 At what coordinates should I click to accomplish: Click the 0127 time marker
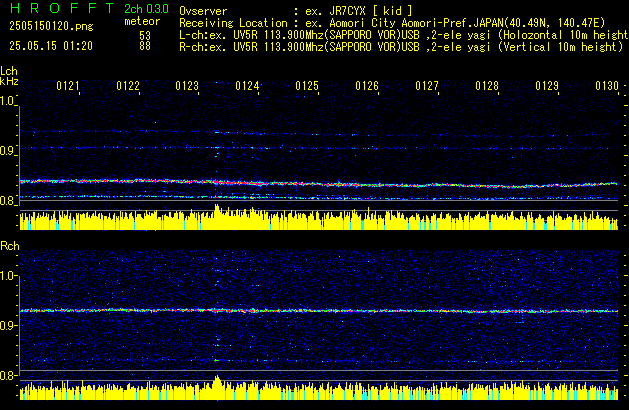click(427, 86)
